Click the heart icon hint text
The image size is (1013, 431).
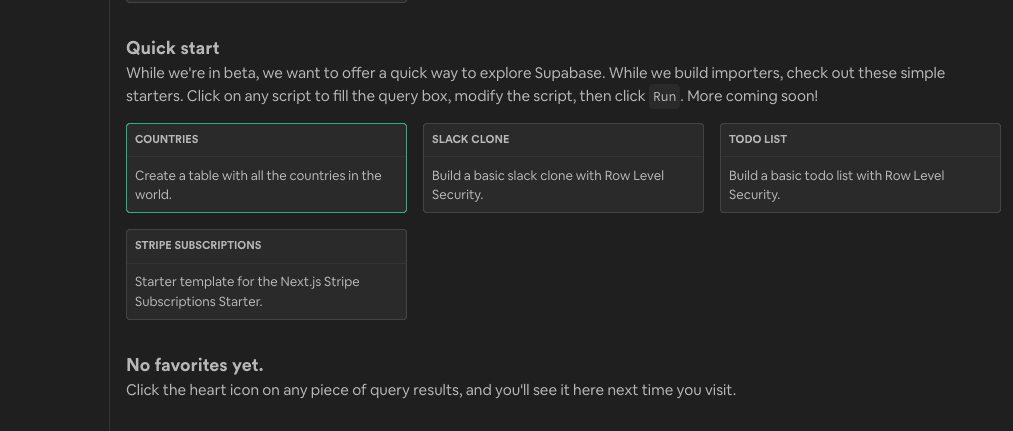[430, 390]
